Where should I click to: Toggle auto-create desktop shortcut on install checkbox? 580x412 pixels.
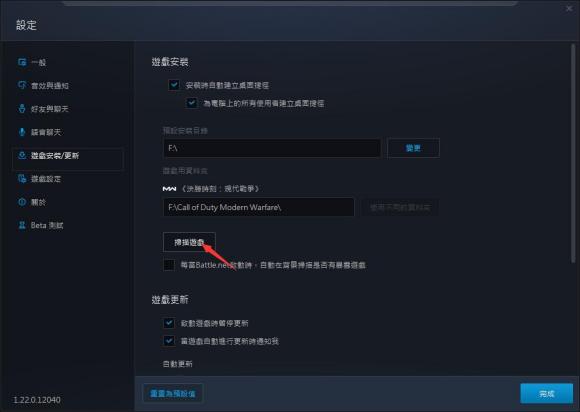pyautogui.click(x=174, y=85)
